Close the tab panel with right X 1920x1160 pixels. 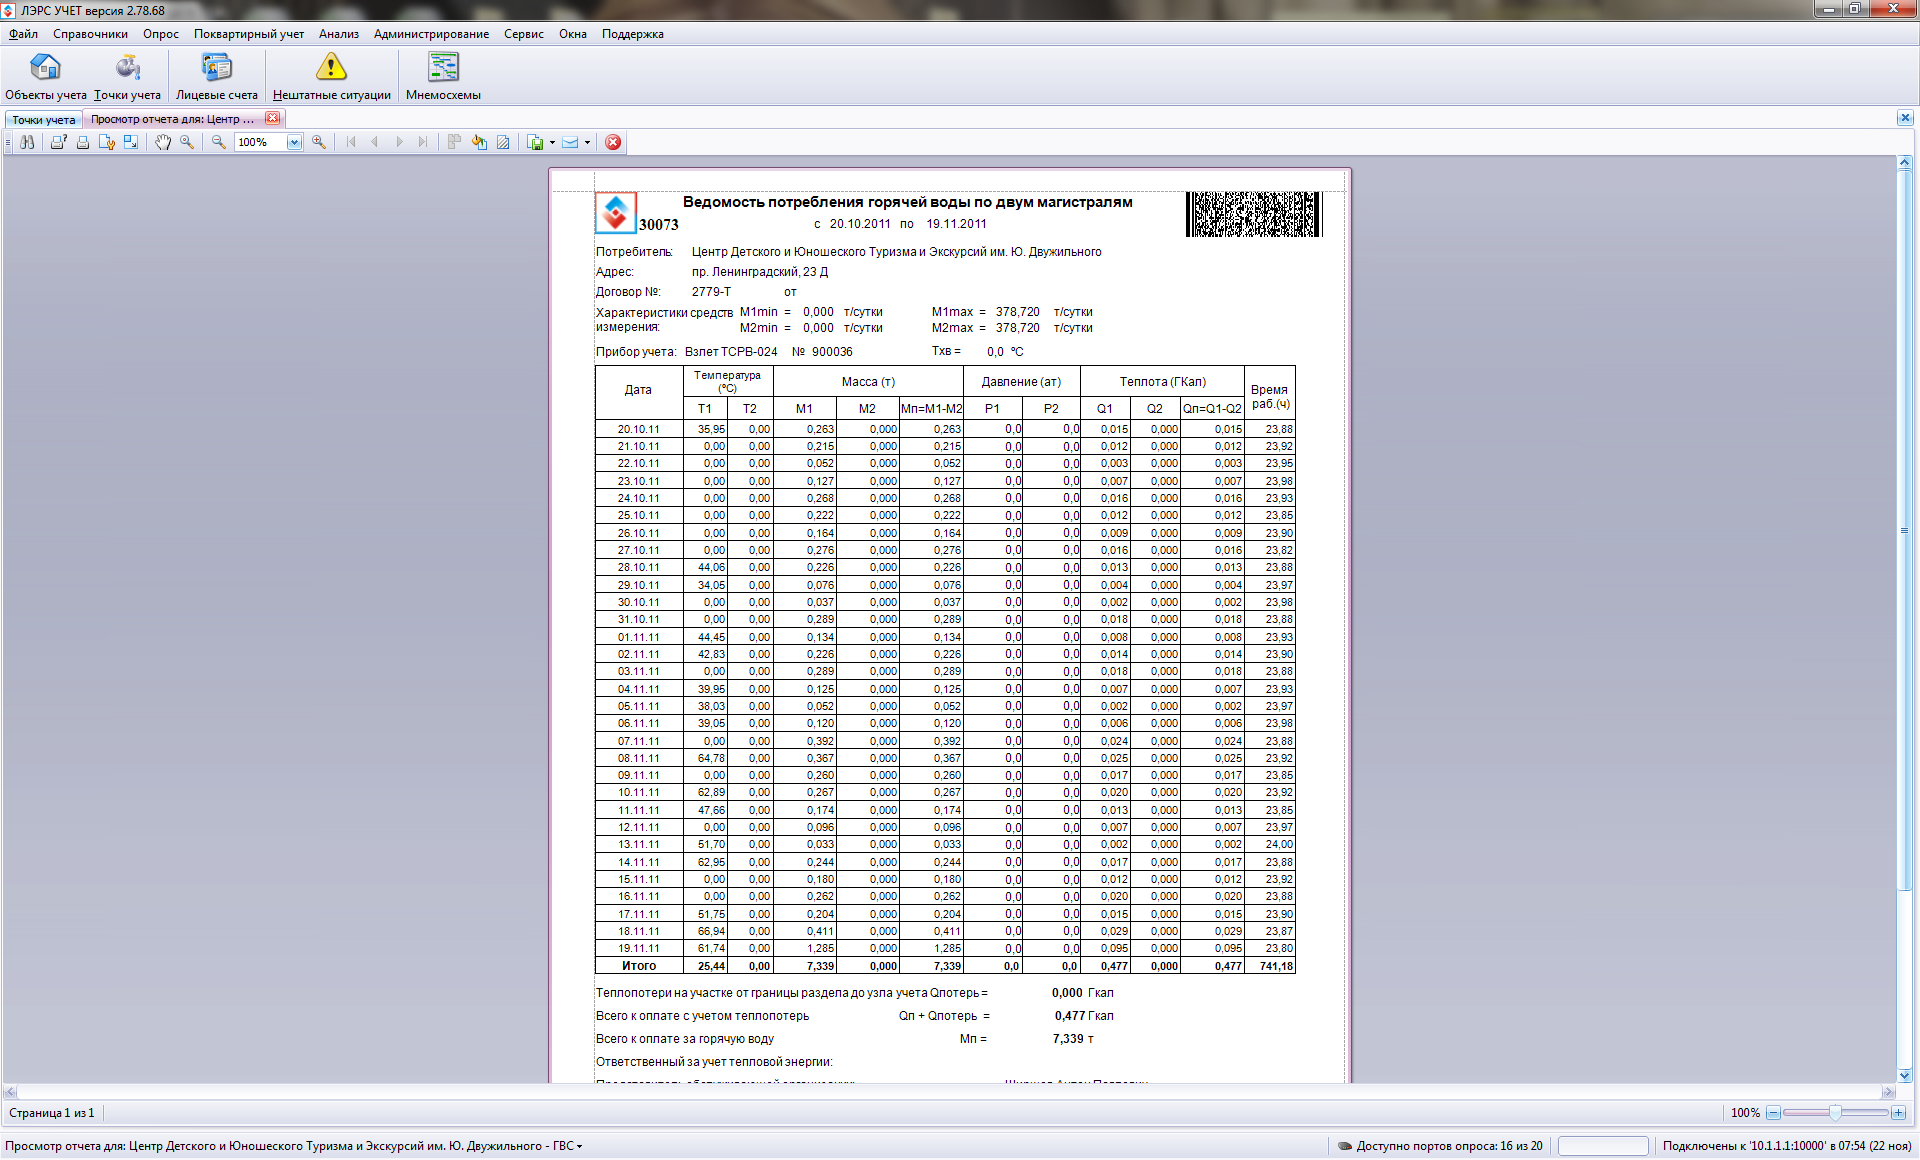tap(1905, 118)
